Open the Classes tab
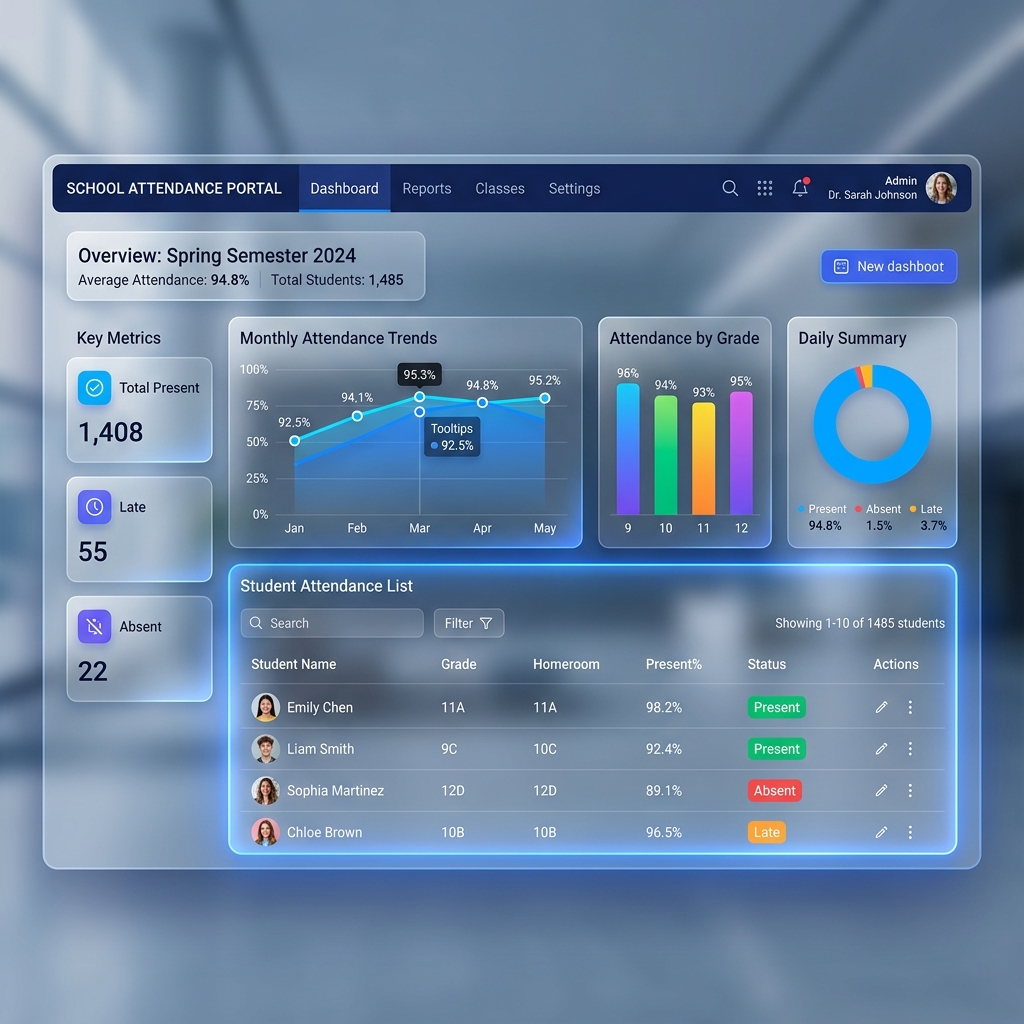This screenshot has height=1024, width=1024. click(x=500, y=188)
